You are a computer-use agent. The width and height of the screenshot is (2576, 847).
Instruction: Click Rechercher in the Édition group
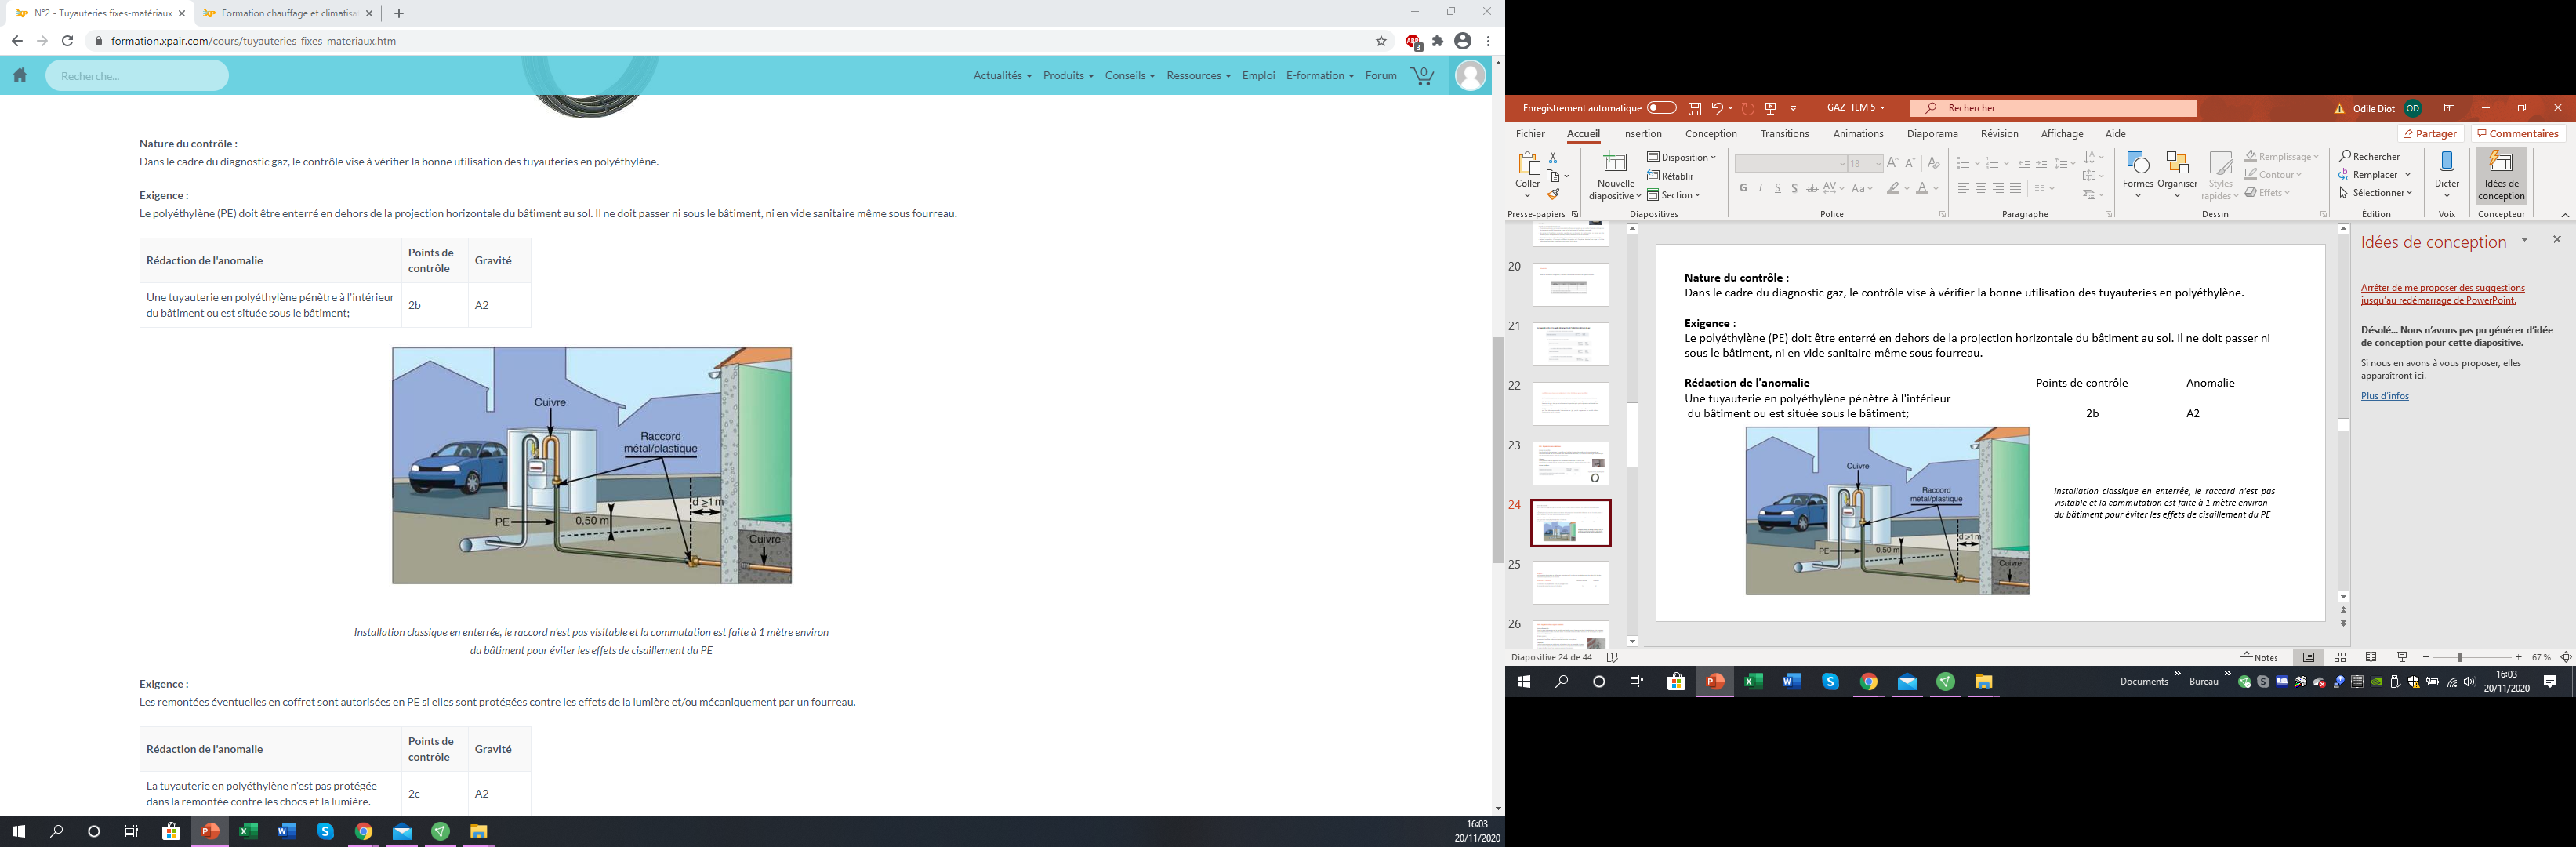(2369, 157)
